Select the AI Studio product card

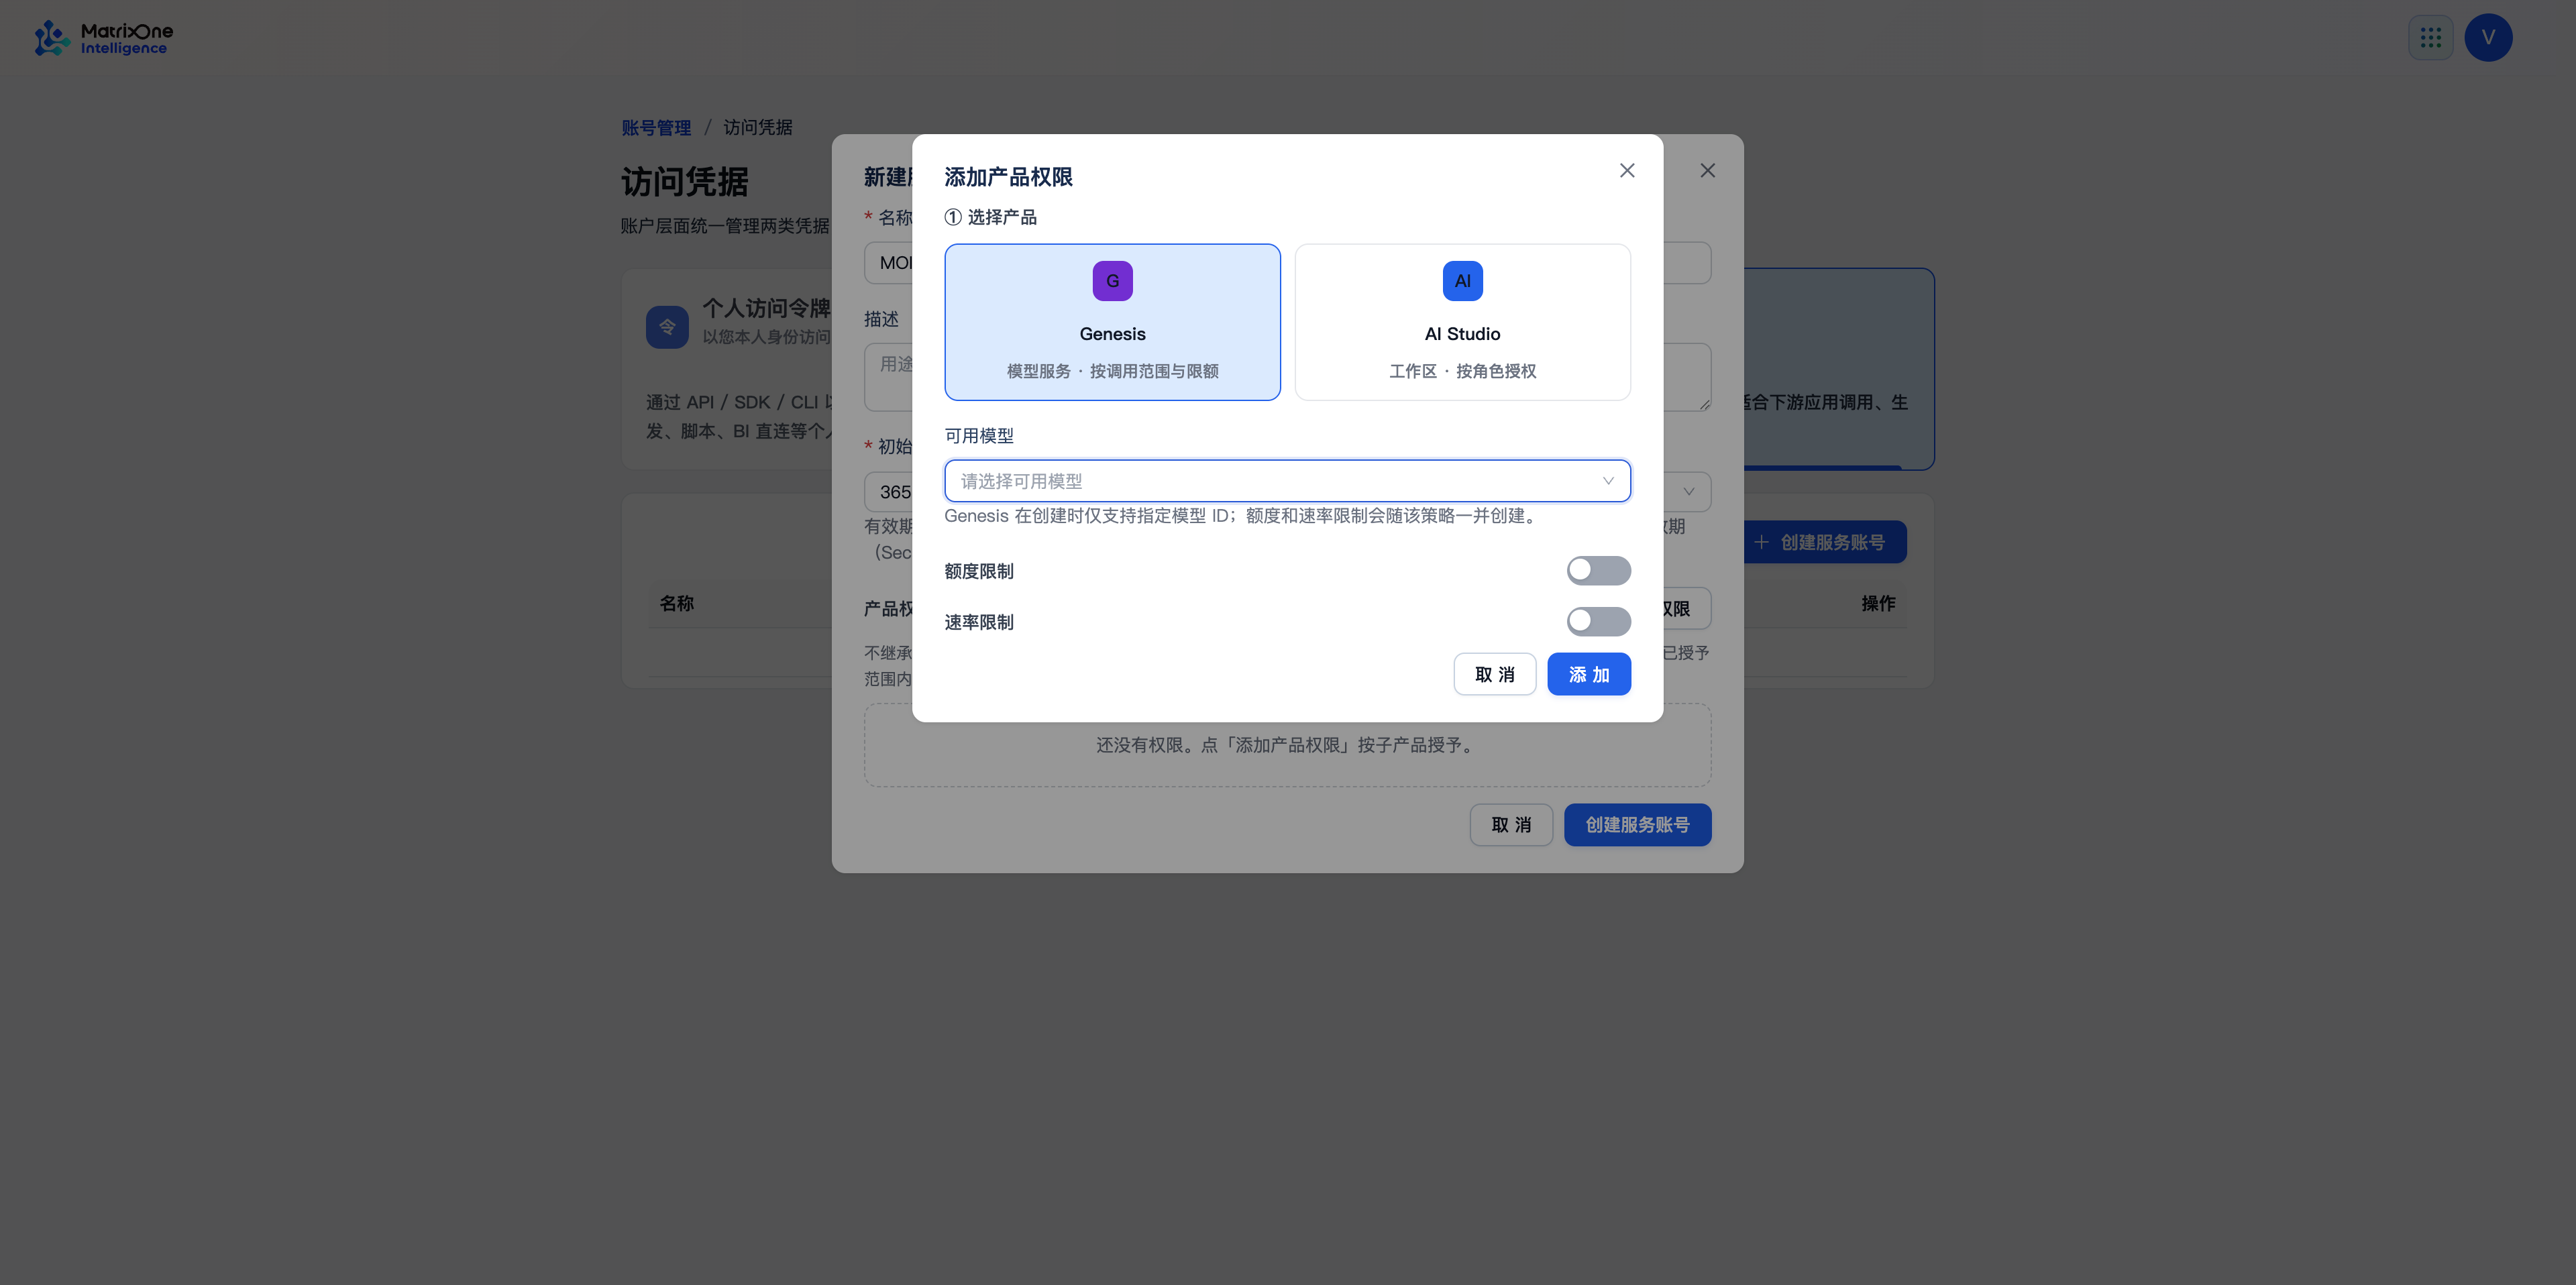coord(1462,322)
